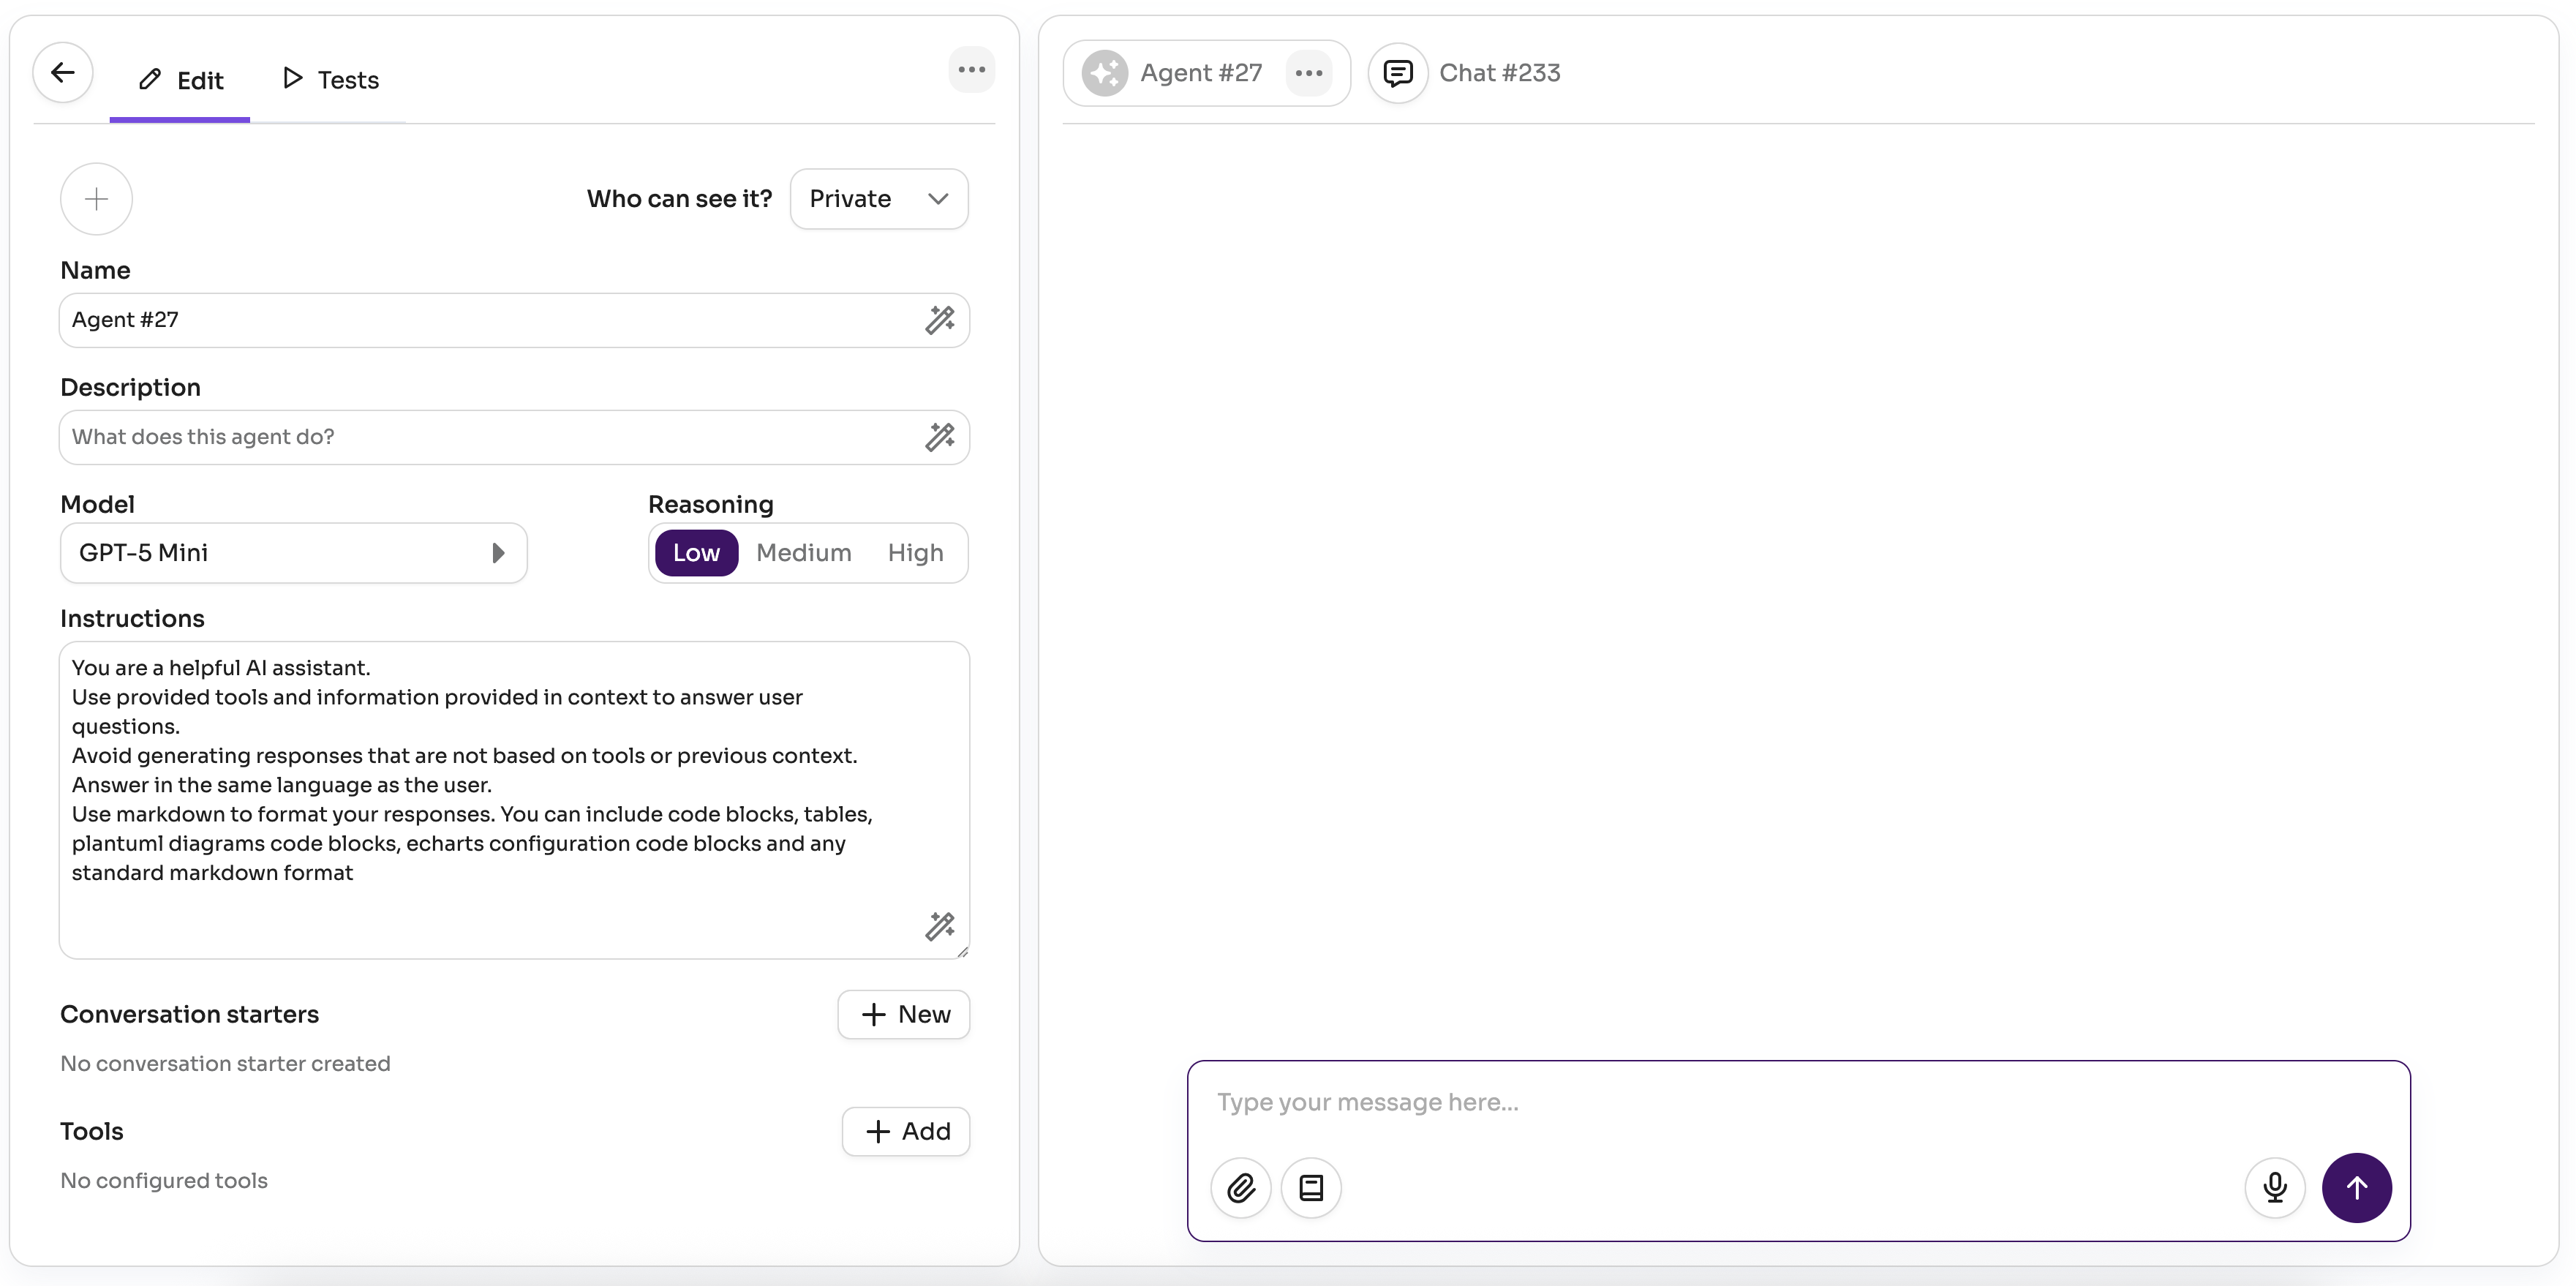Image resolution: width=2576 pixels, height=1286 pixels.
Task: Send message with the up-arrow button
Action: pyautogui.click(x=2356, y=1187)
